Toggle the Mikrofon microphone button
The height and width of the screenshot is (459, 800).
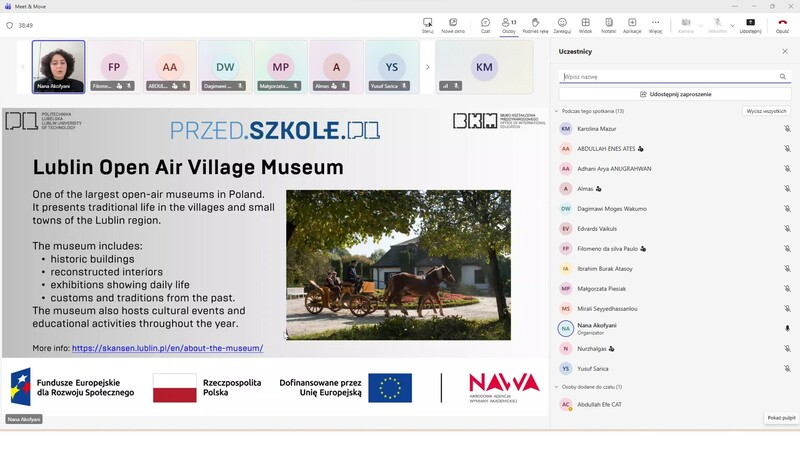[x=717, y=24]
